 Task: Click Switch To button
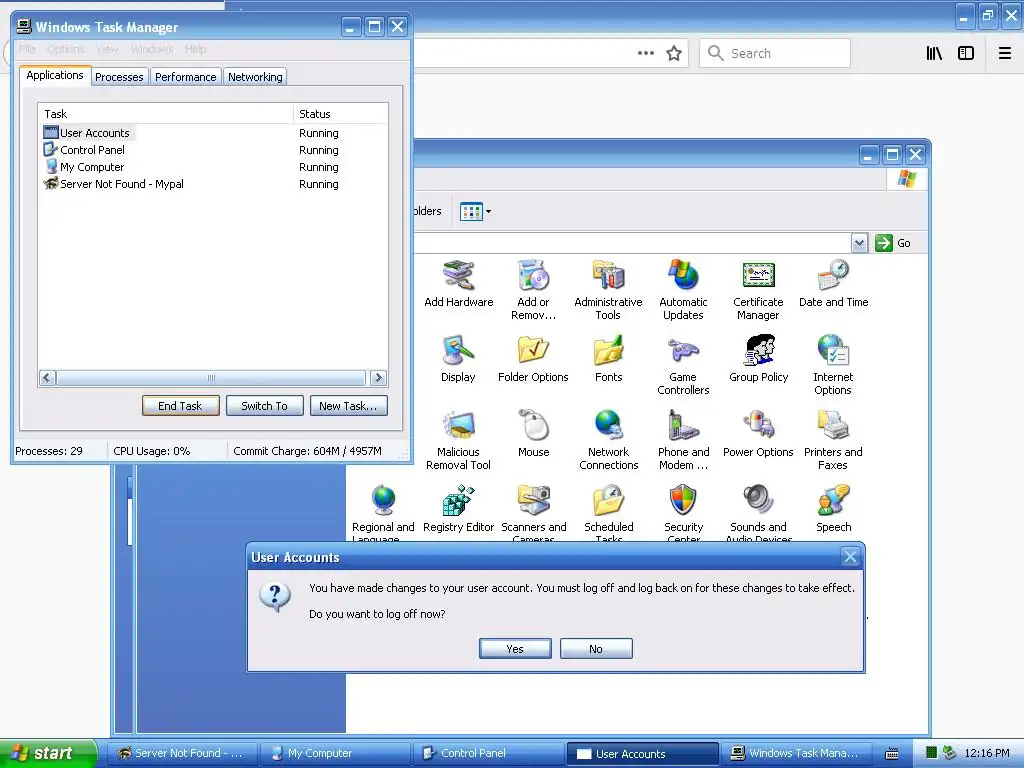264,406
